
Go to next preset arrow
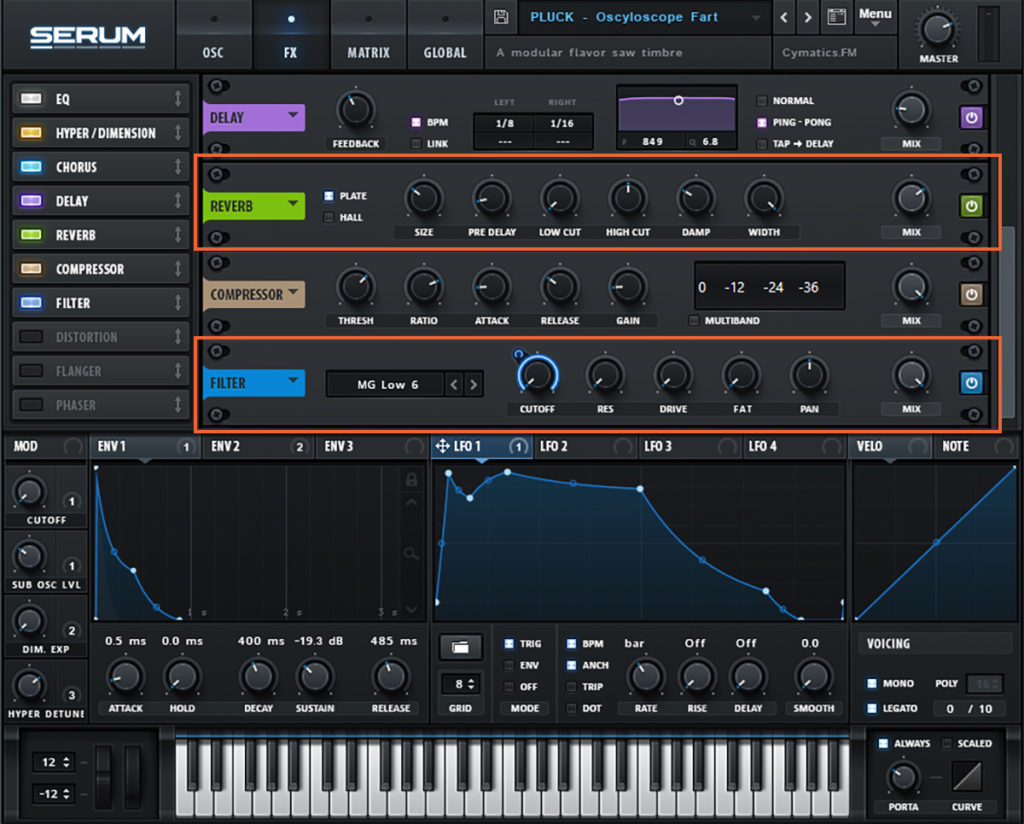point(808,18)
